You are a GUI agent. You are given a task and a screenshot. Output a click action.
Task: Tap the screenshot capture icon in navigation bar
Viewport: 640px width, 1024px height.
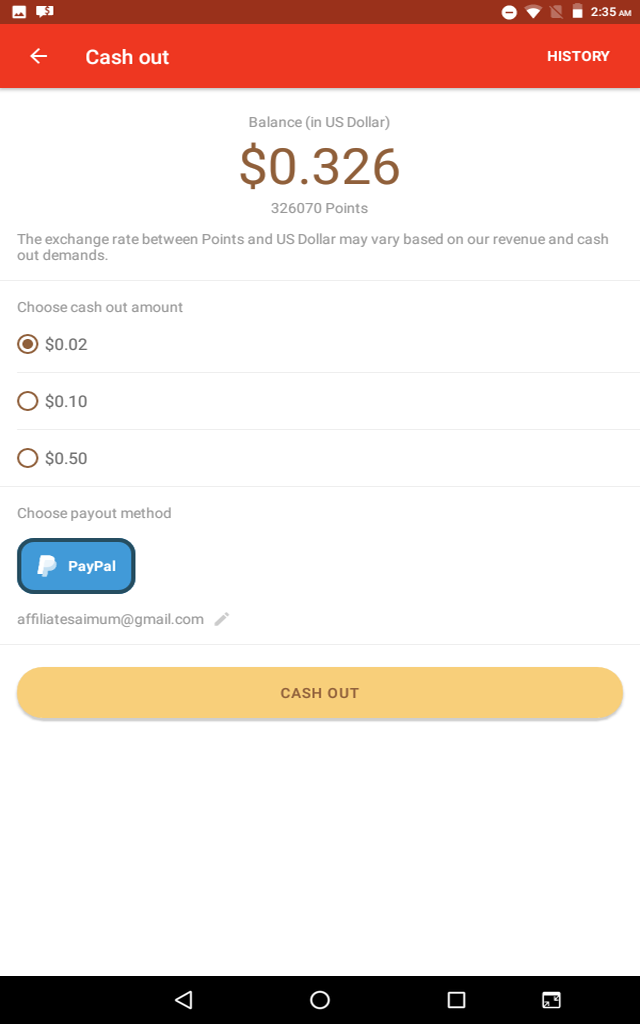pyautogui.click(x=551, y=999)
